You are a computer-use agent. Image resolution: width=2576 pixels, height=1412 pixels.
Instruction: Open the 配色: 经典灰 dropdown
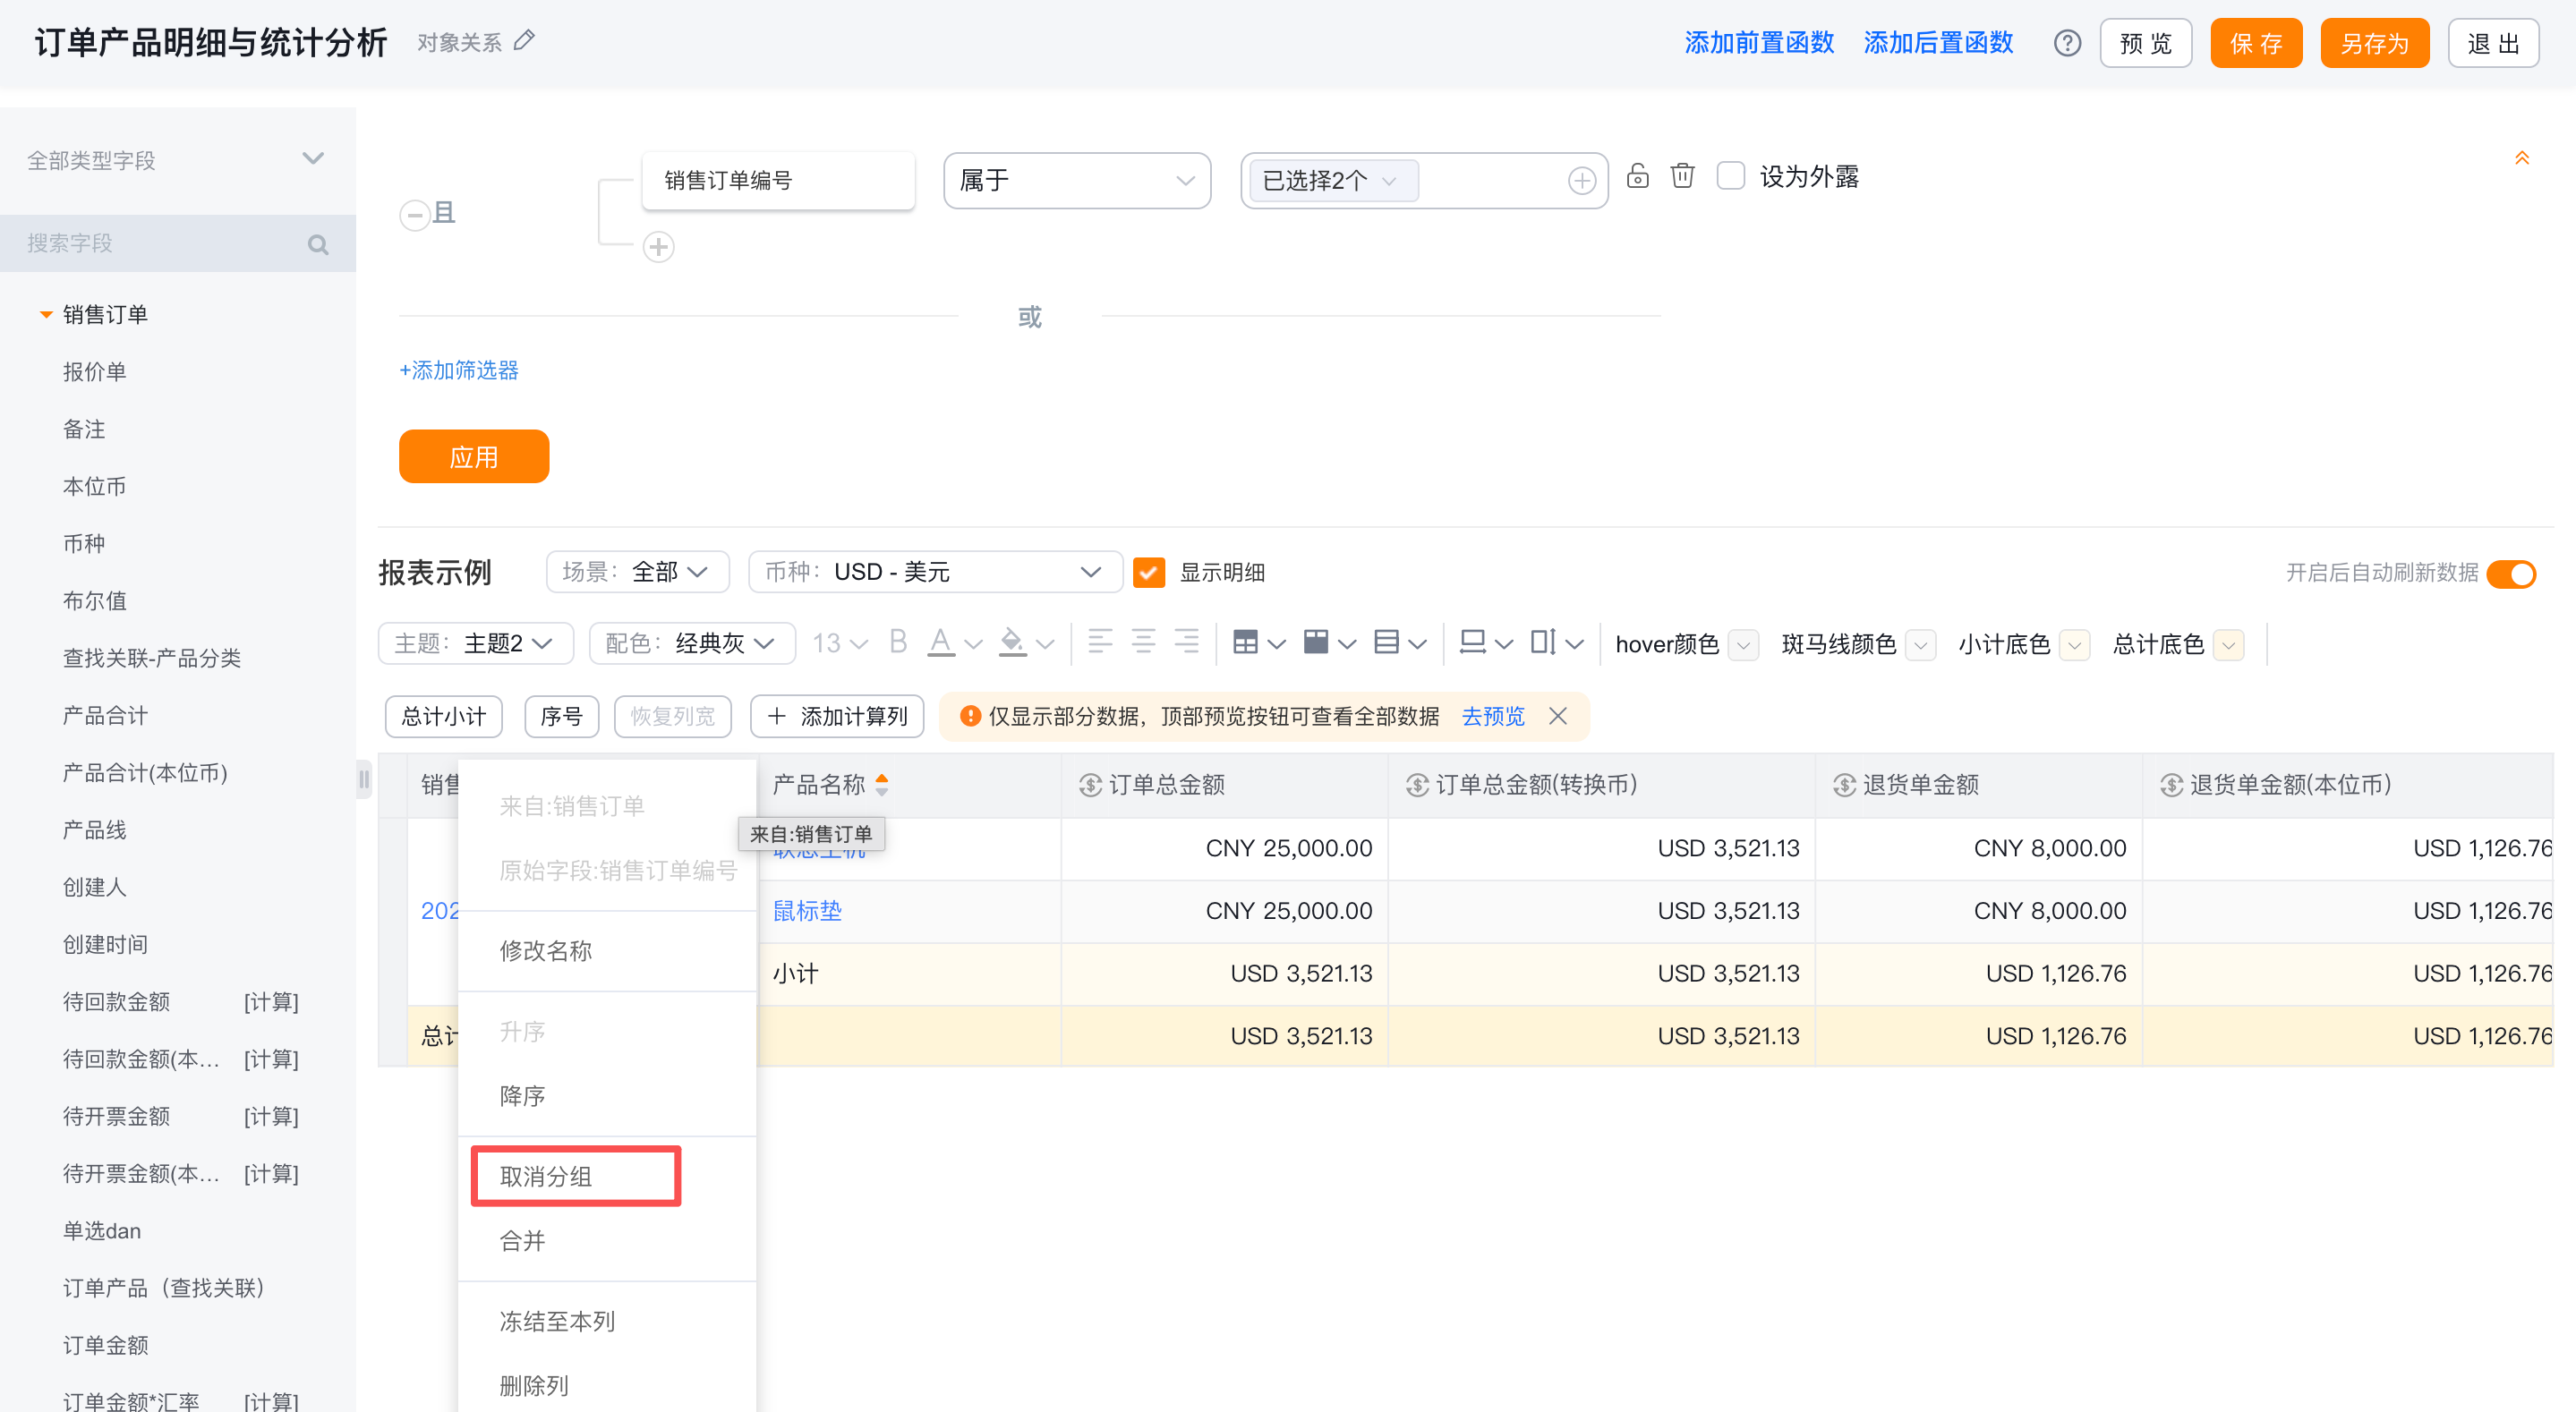692,642
